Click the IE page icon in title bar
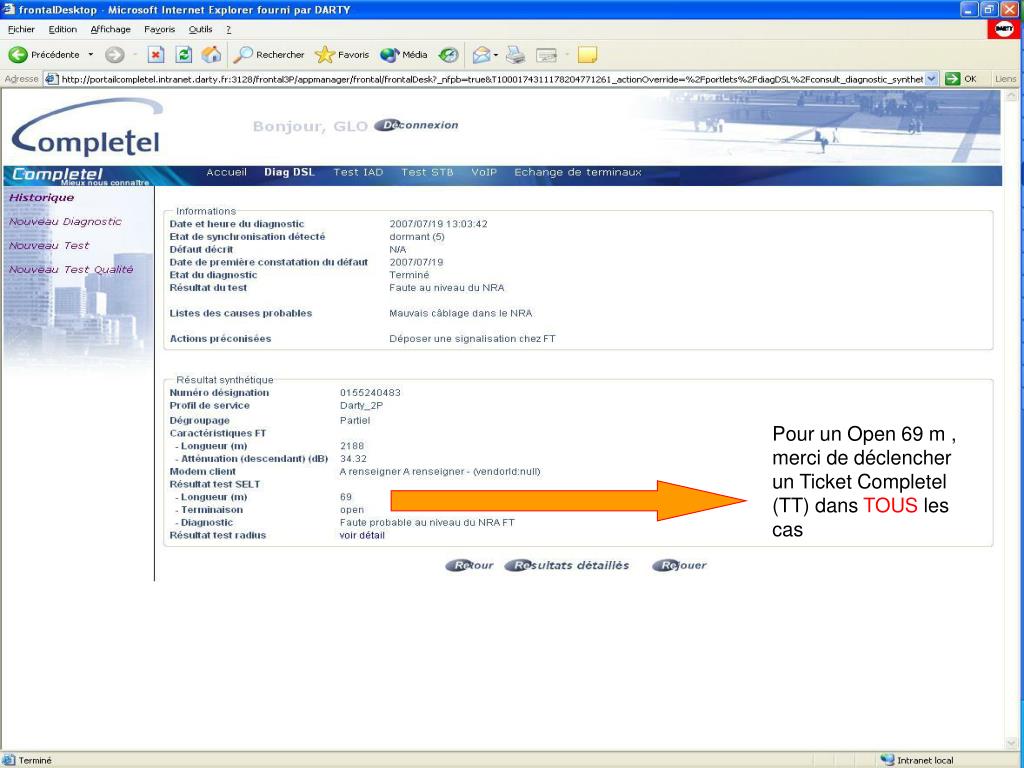 point(8,9)
